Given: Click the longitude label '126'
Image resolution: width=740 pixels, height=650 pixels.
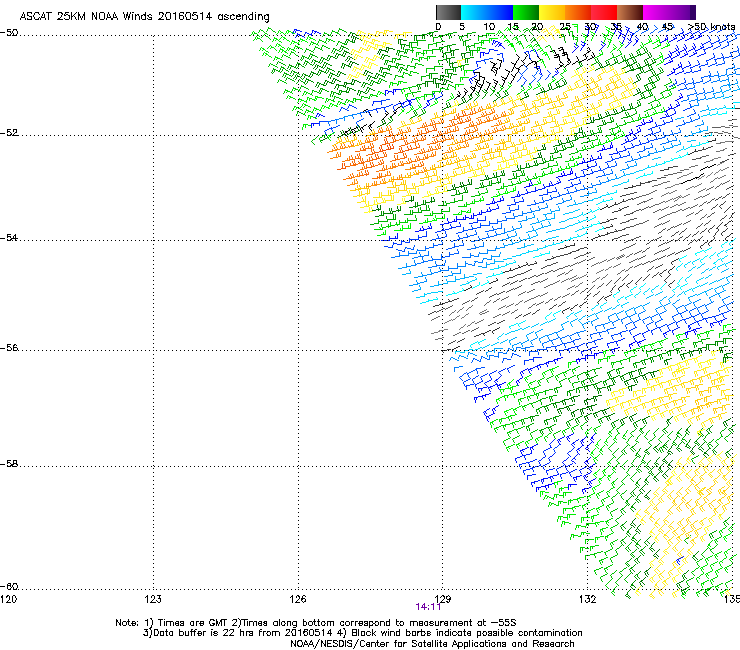Looking at the screenshot, I should (298, 599).
